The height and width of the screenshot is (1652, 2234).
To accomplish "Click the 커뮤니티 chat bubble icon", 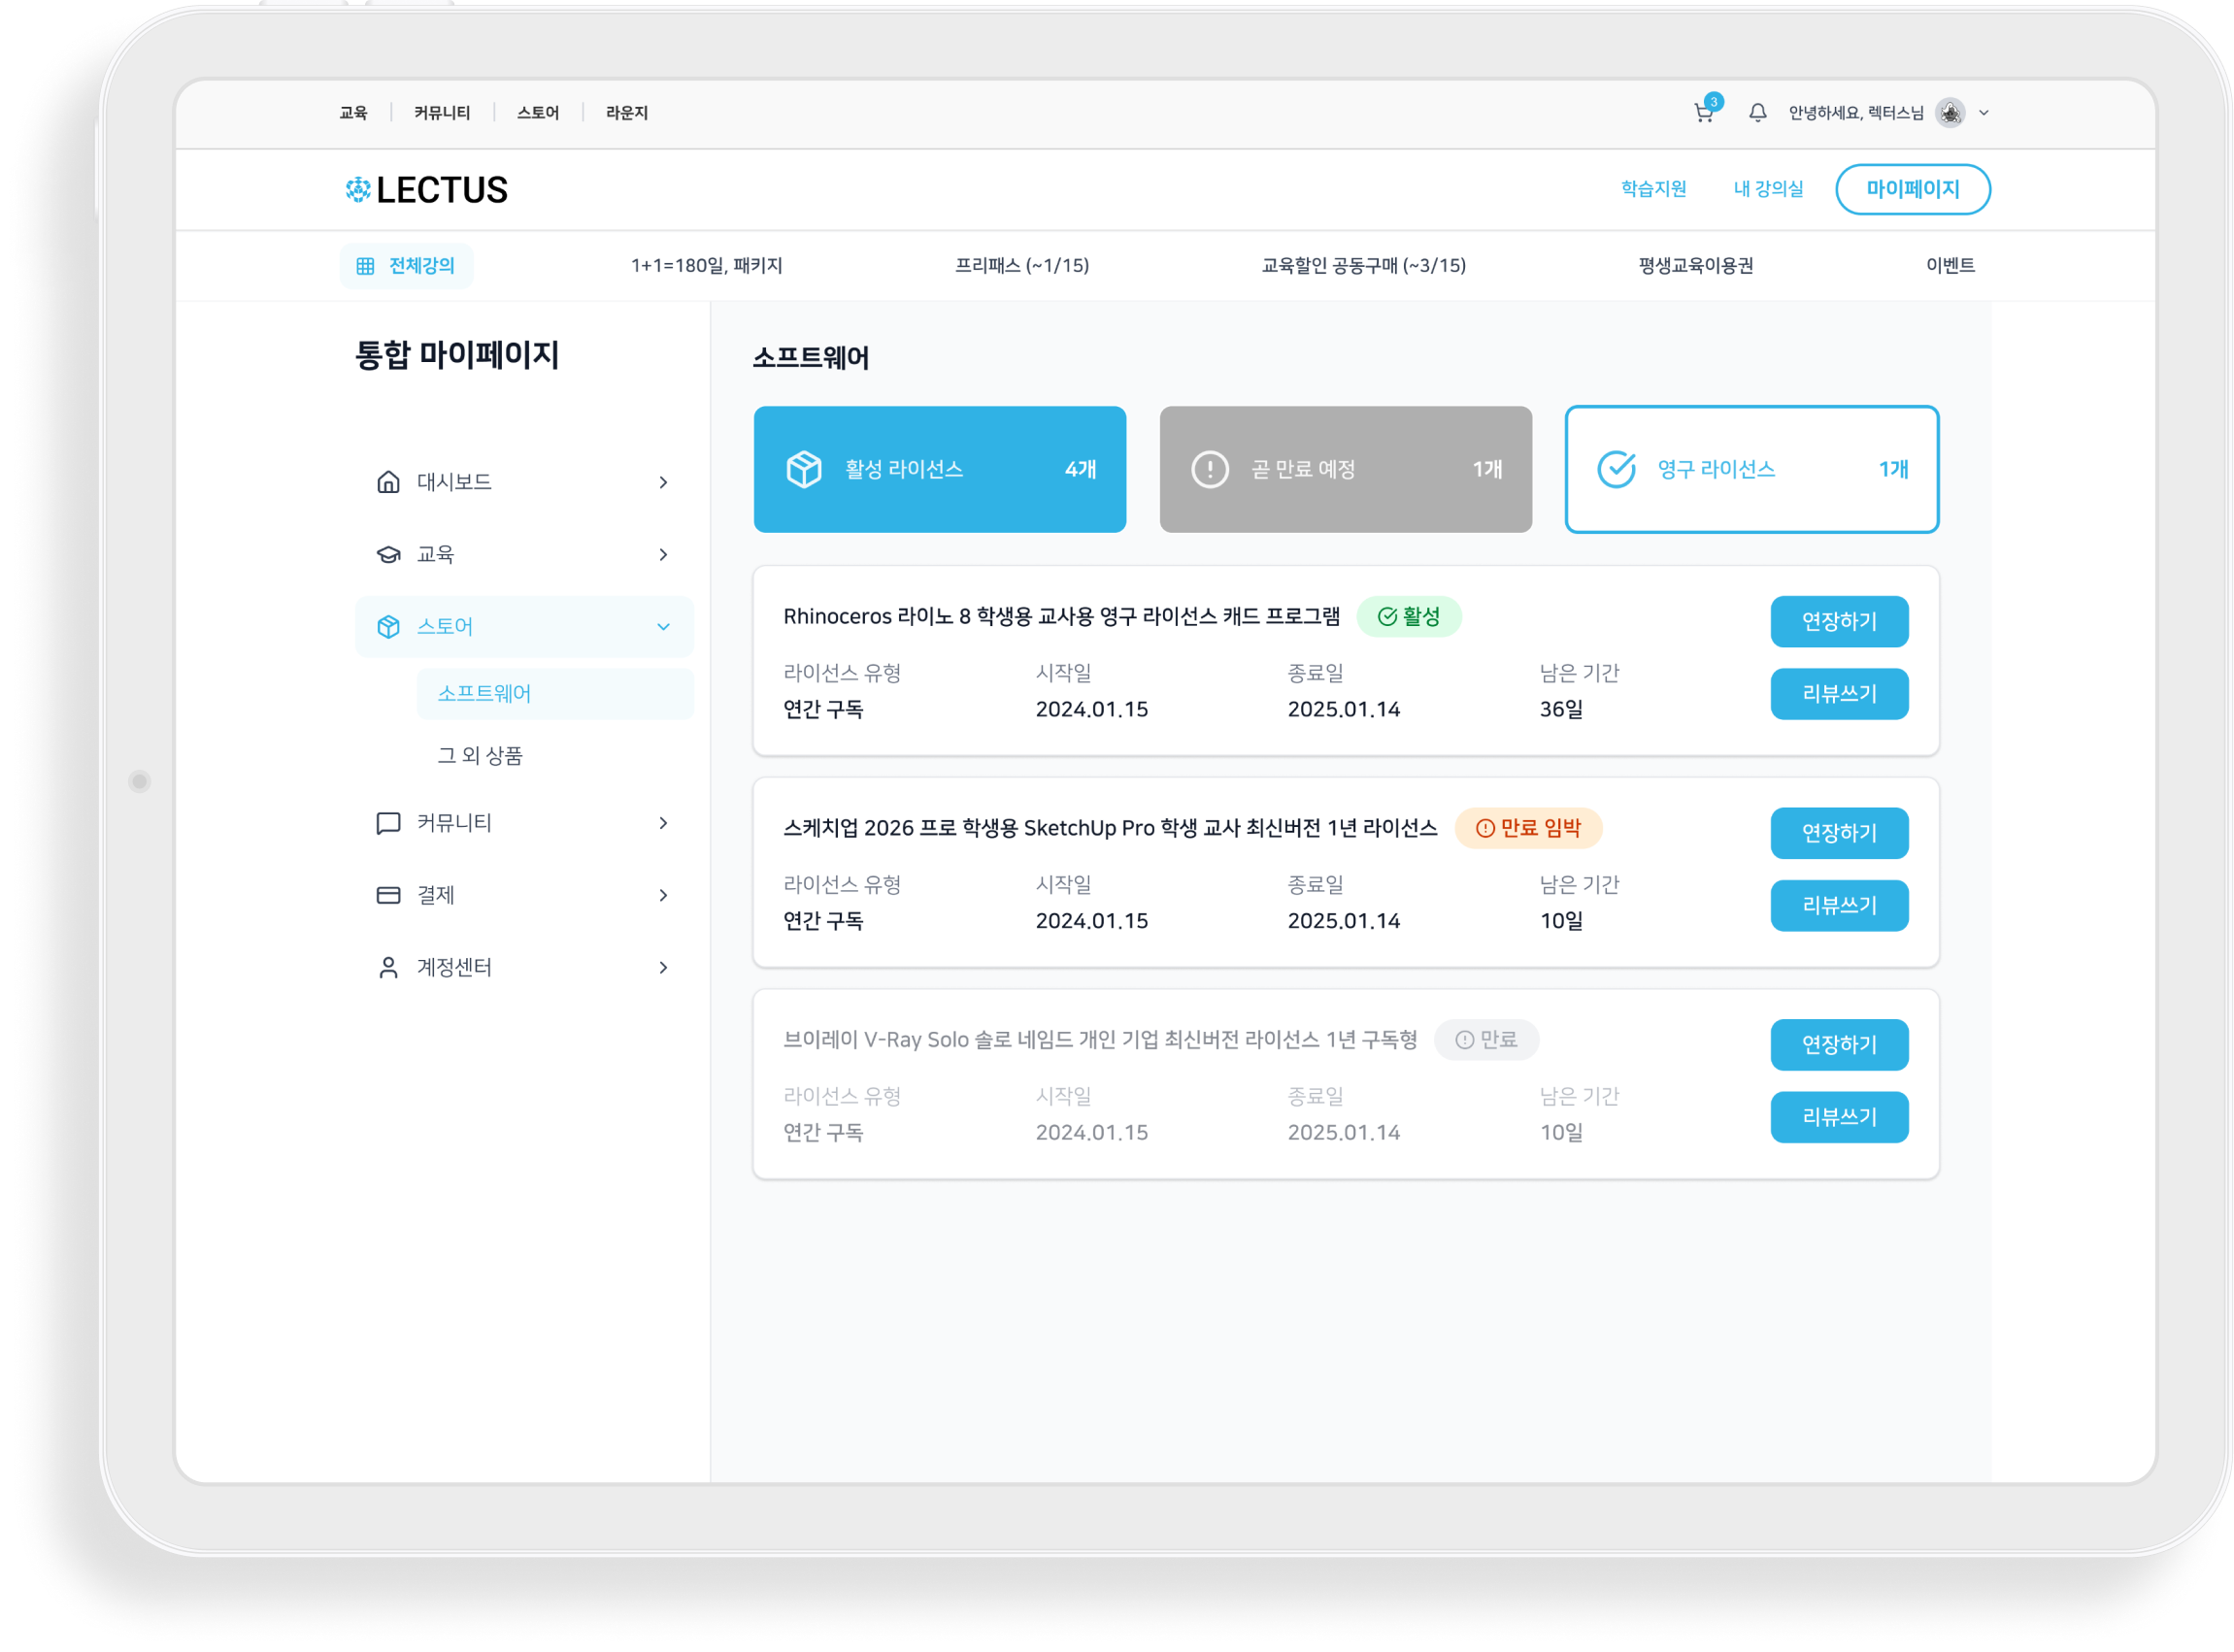I will click(x=388, y=823).
